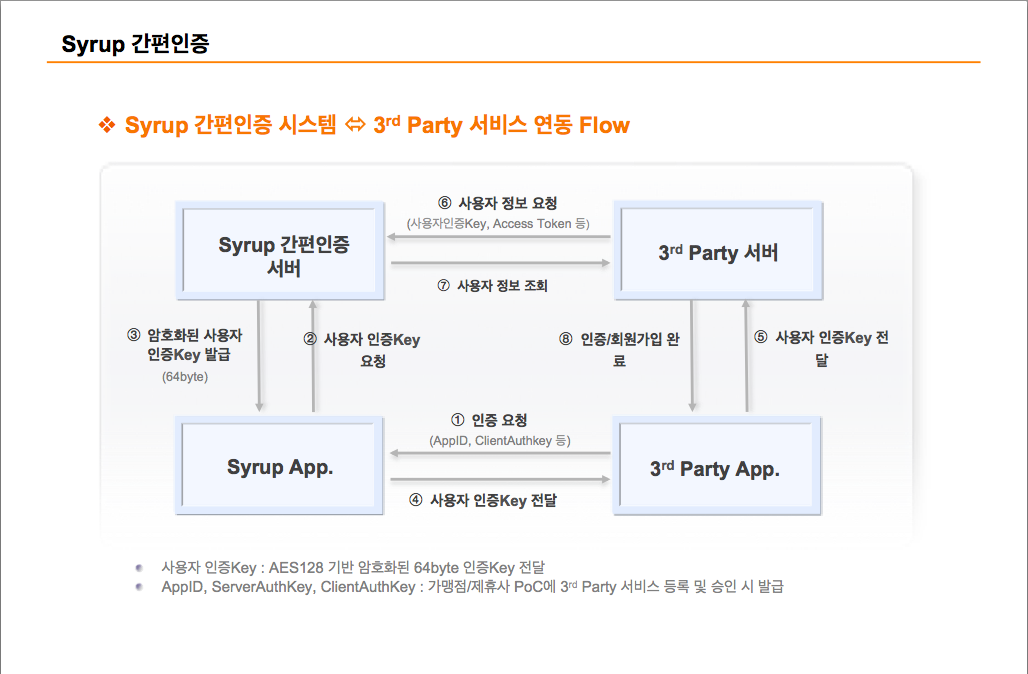Select the '④ 사용자 인증Key 전달' label
The image size is (1028, 674).
[x=483, y=501]
